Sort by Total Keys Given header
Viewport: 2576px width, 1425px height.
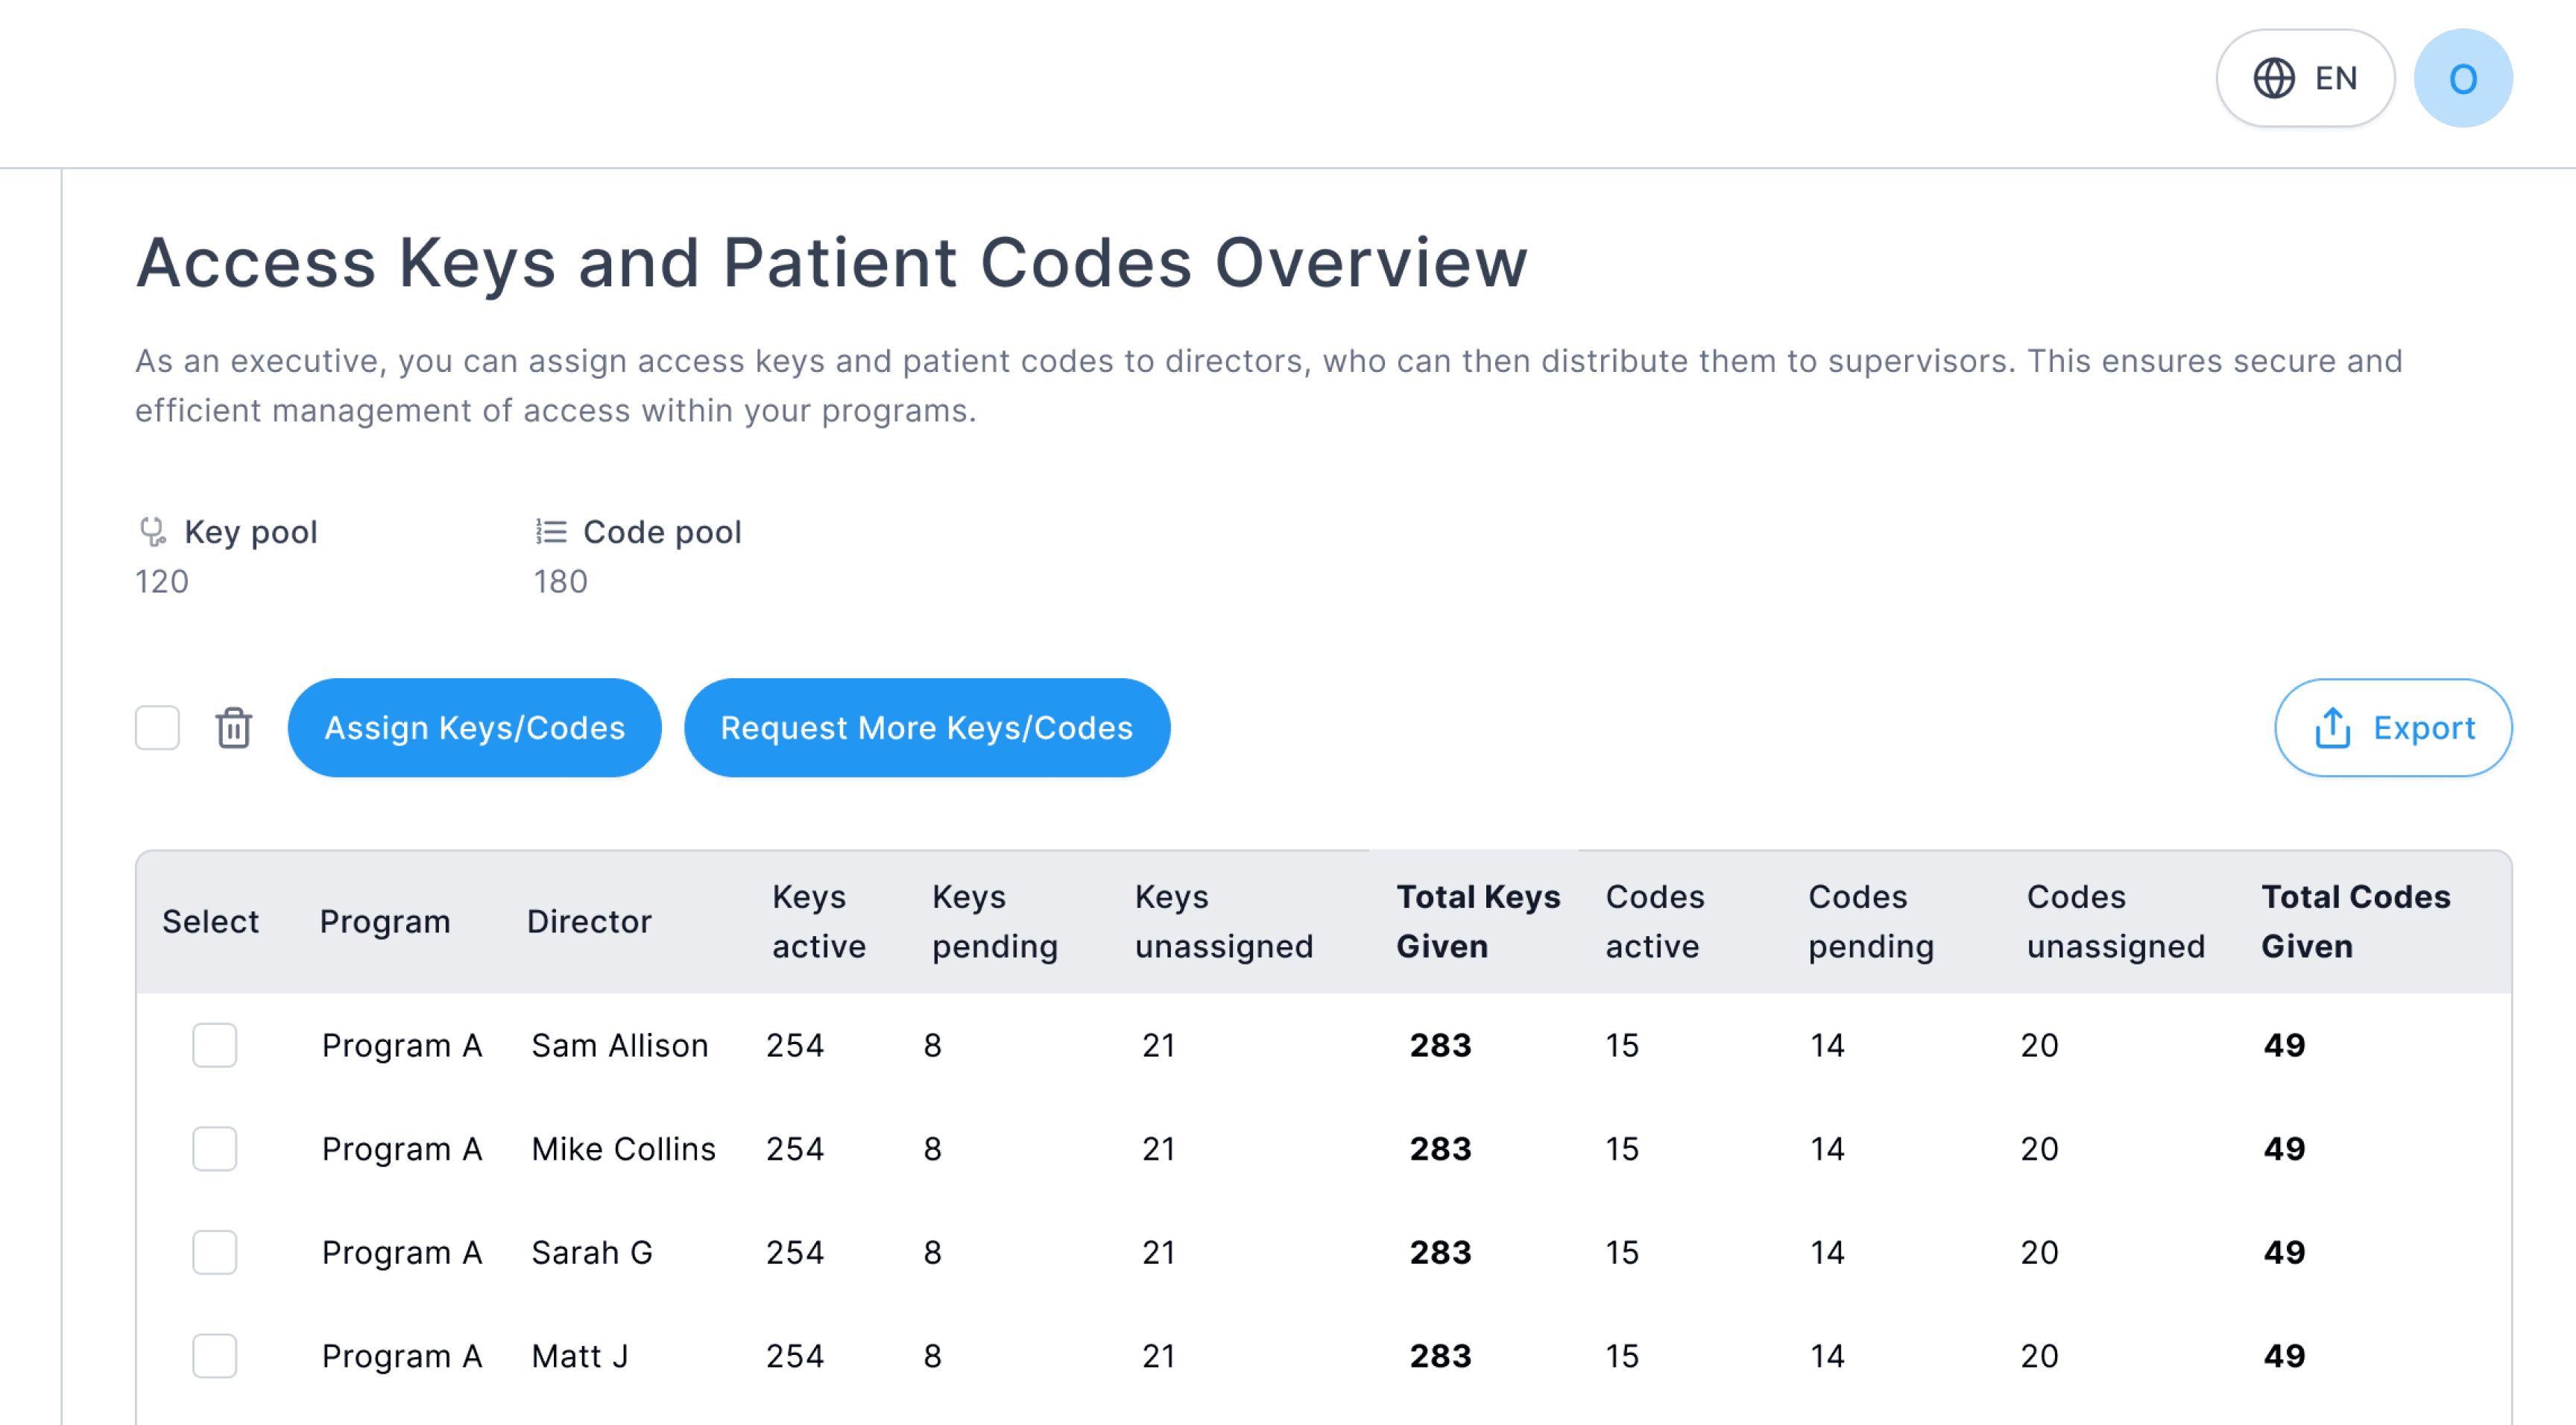(1477, 922)
